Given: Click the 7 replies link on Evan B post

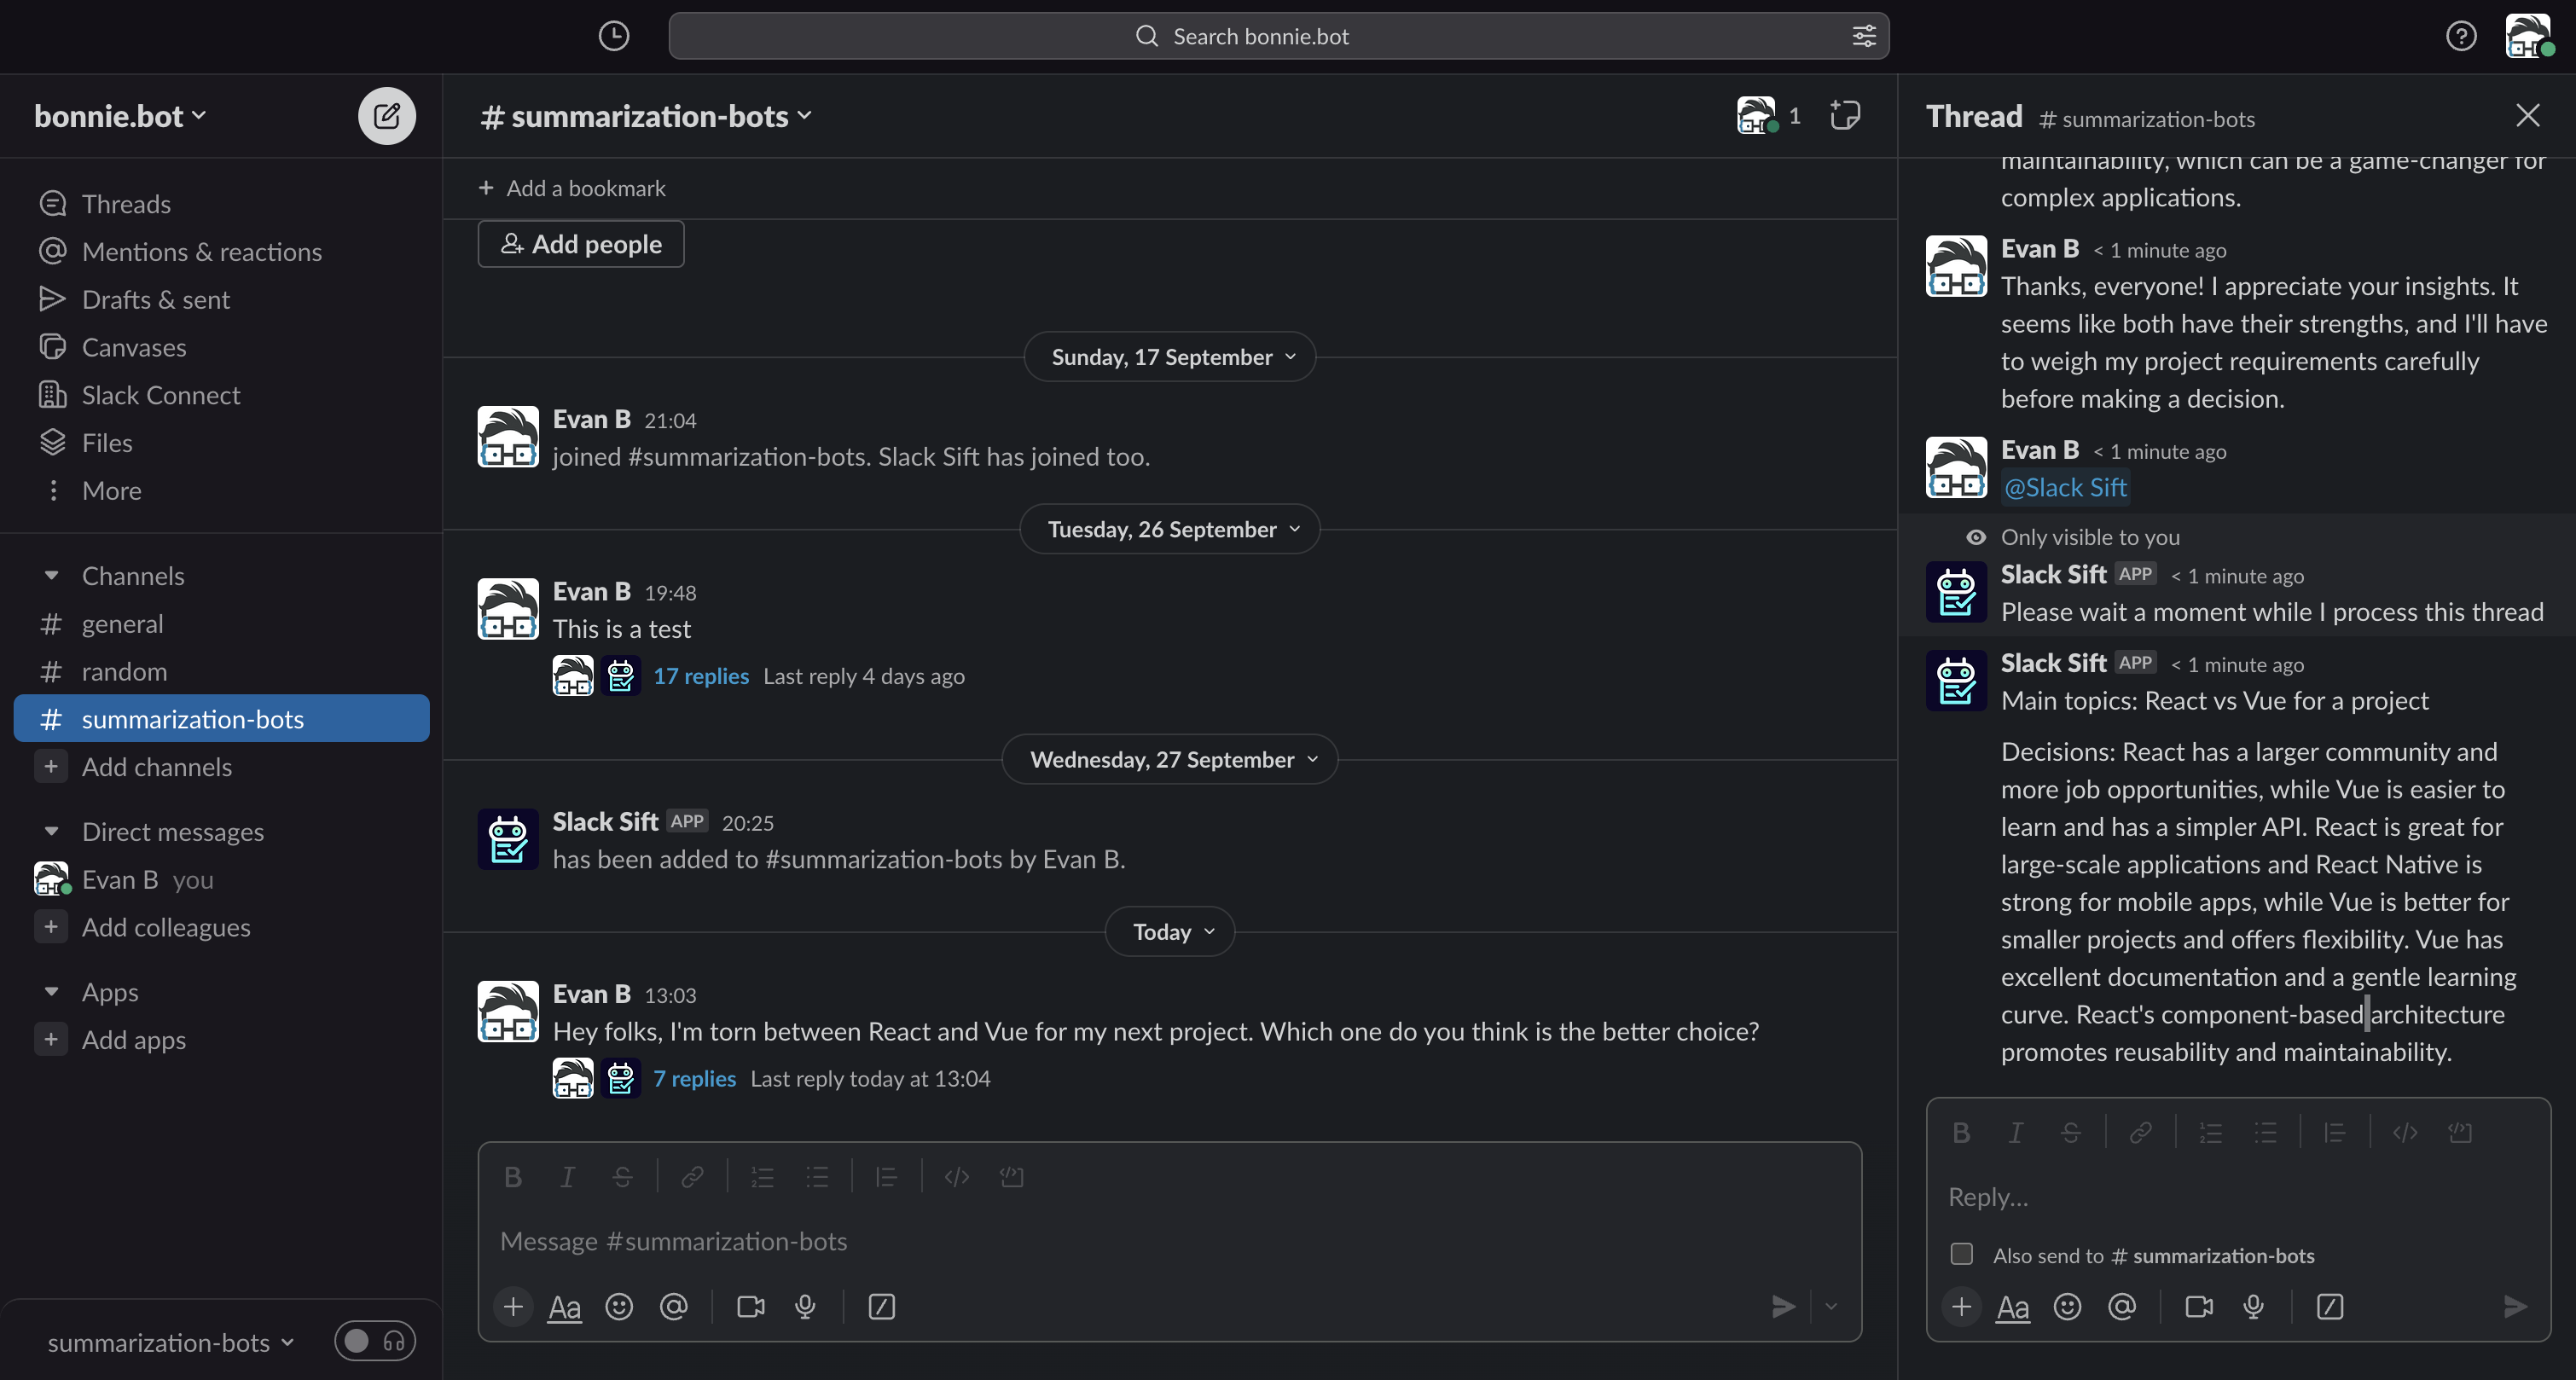Looking at the screenshot, I should click(x=695, y=1076).
